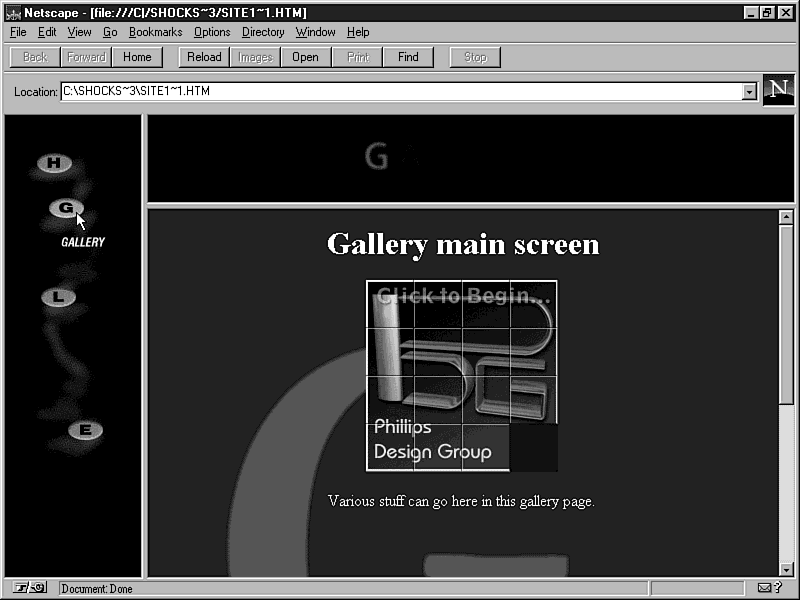Screen dimensions: 800x600
Task: Click the Forward toolbar button
Action: (x=86, y=57)
